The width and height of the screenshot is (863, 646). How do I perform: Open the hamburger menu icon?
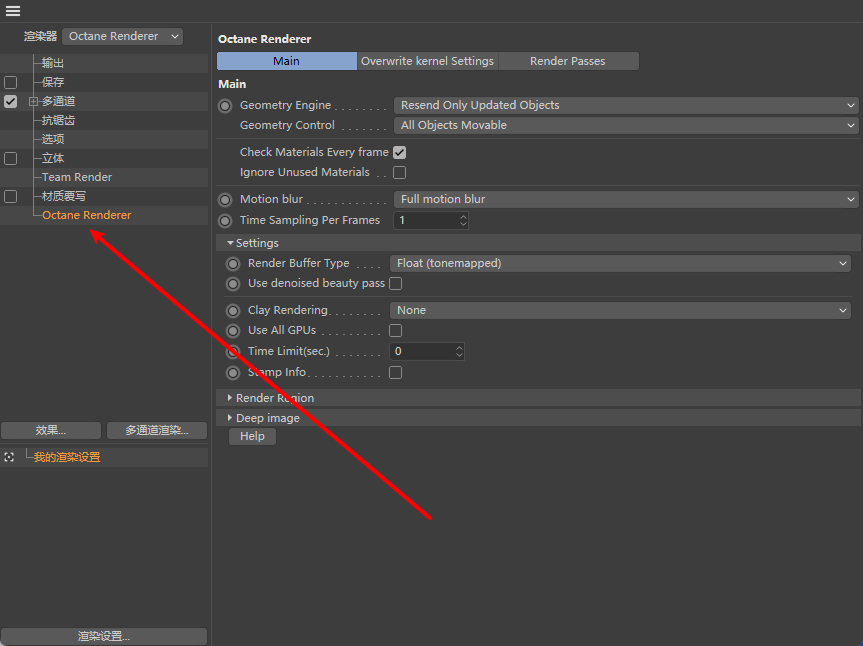[x=13, y=10]
